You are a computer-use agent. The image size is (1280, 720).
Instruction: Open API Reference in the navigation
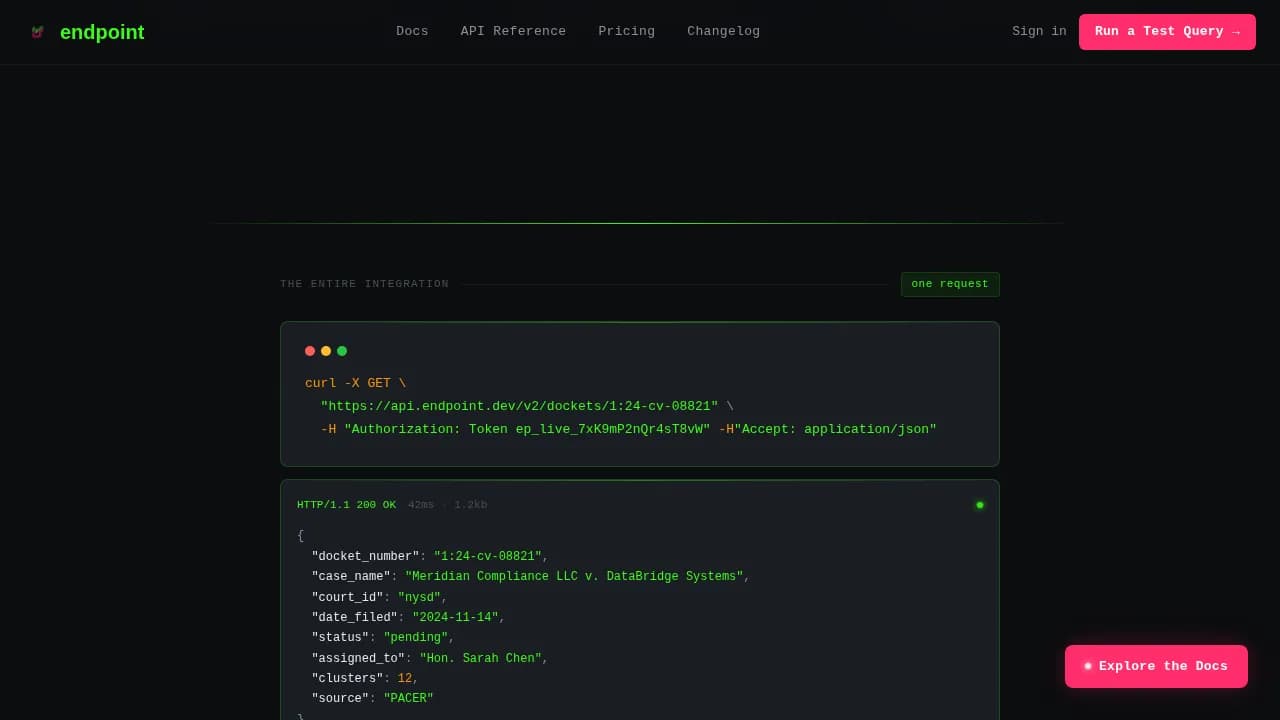pos(513,32)
